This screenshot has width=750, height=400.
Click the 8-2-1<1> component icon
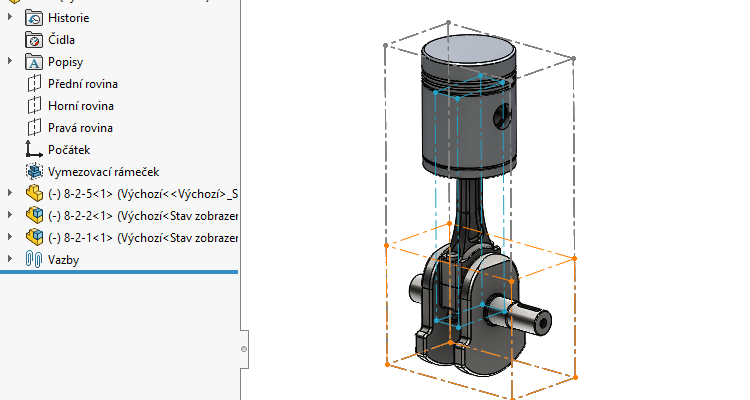(34, 238)
